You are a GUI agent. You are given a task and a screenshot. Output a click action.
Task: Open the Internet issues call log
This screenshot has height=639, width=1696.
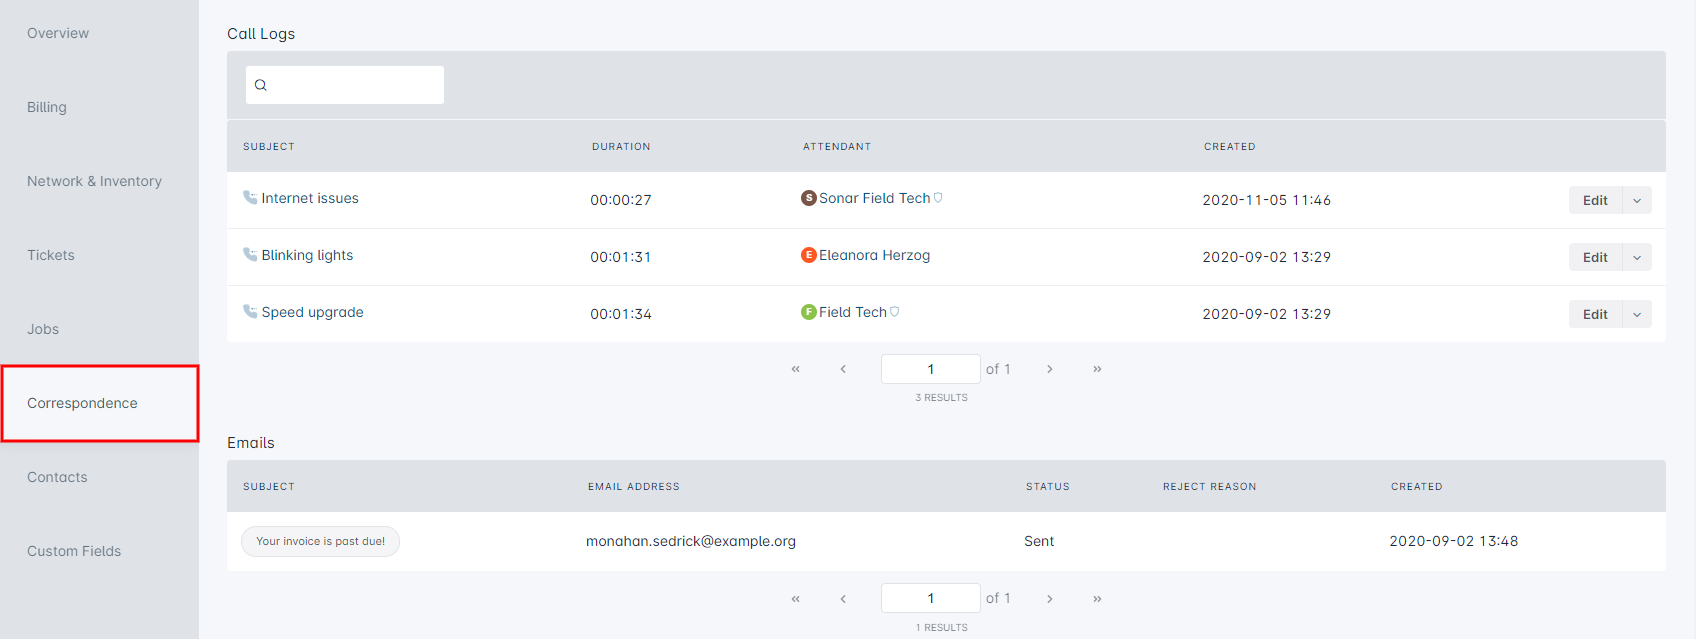coord(310,198)
